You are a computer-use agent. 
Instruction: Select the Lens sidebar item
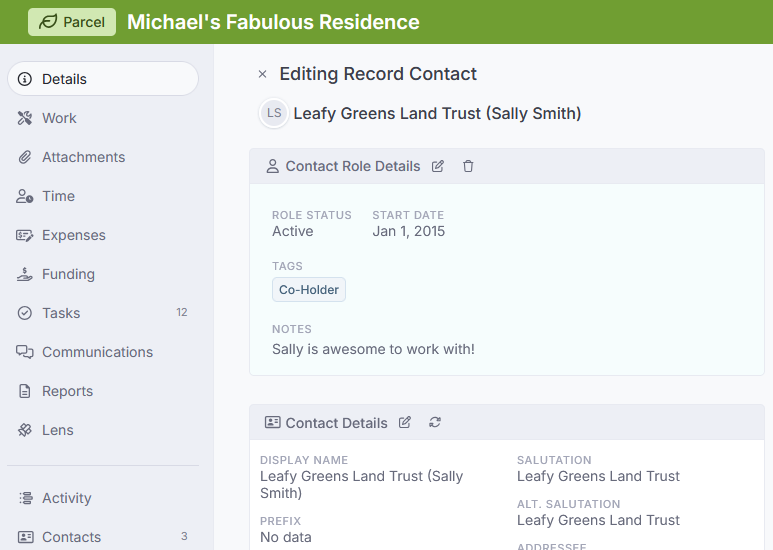(x=103, y=430)
